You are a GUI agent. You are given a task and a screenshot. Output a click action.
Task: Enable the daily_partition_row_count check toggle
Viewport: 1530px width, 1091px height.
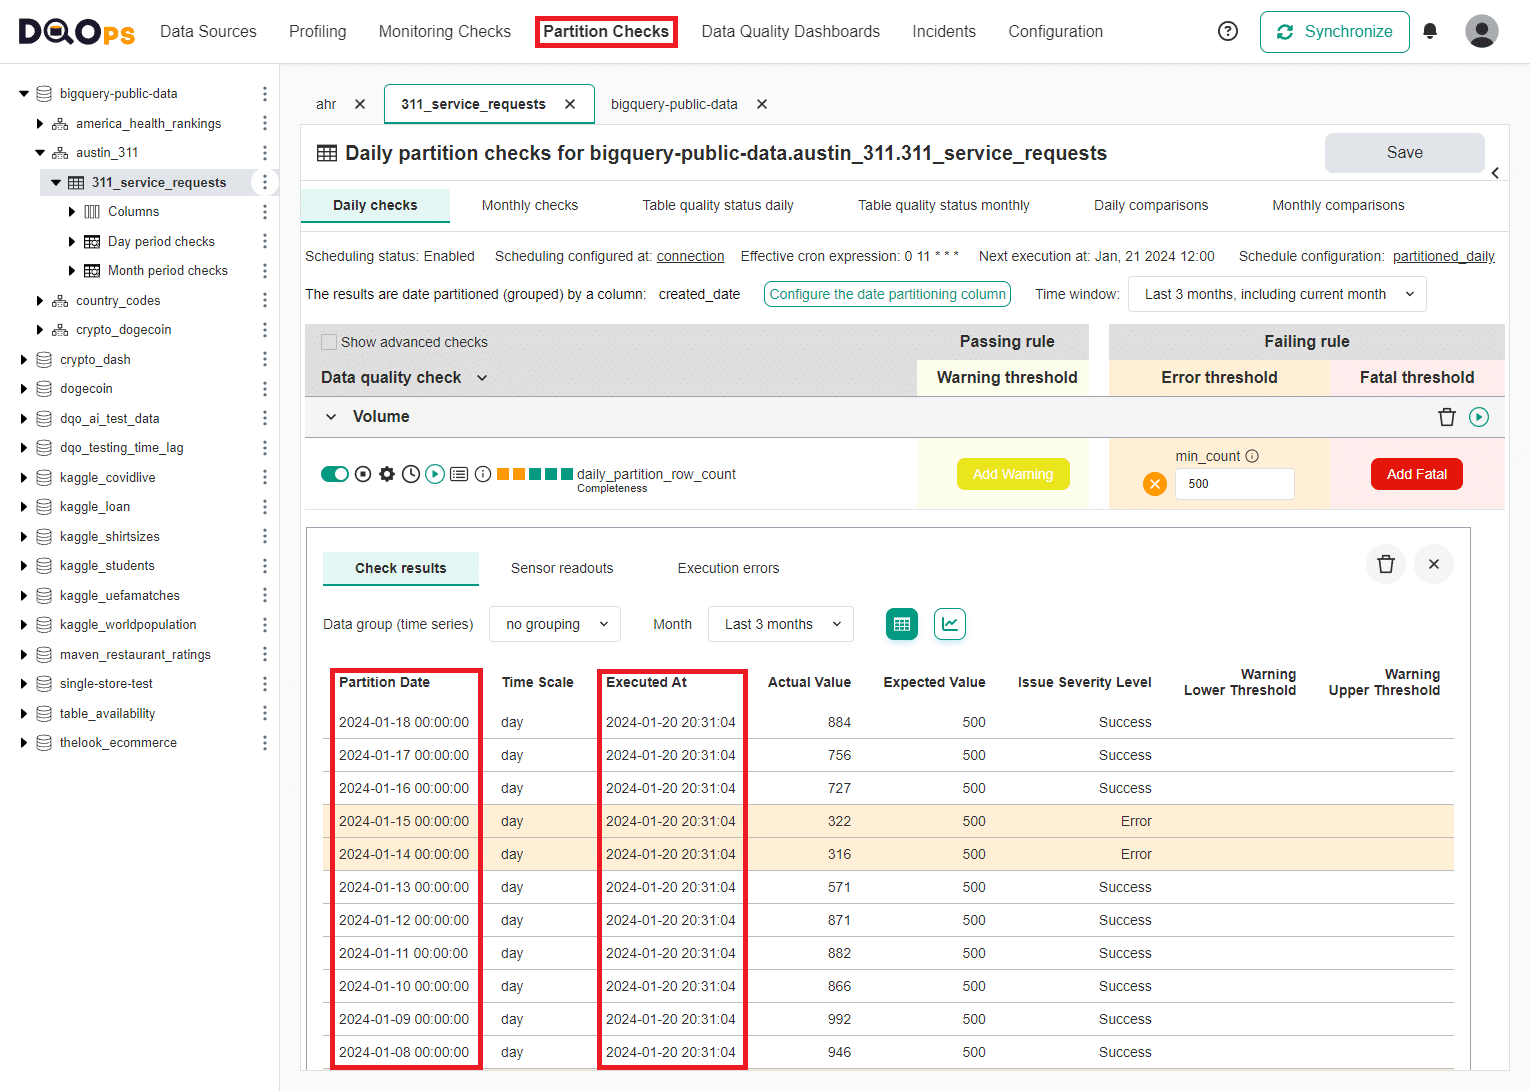pyautogui.click(x=335, y=473)
